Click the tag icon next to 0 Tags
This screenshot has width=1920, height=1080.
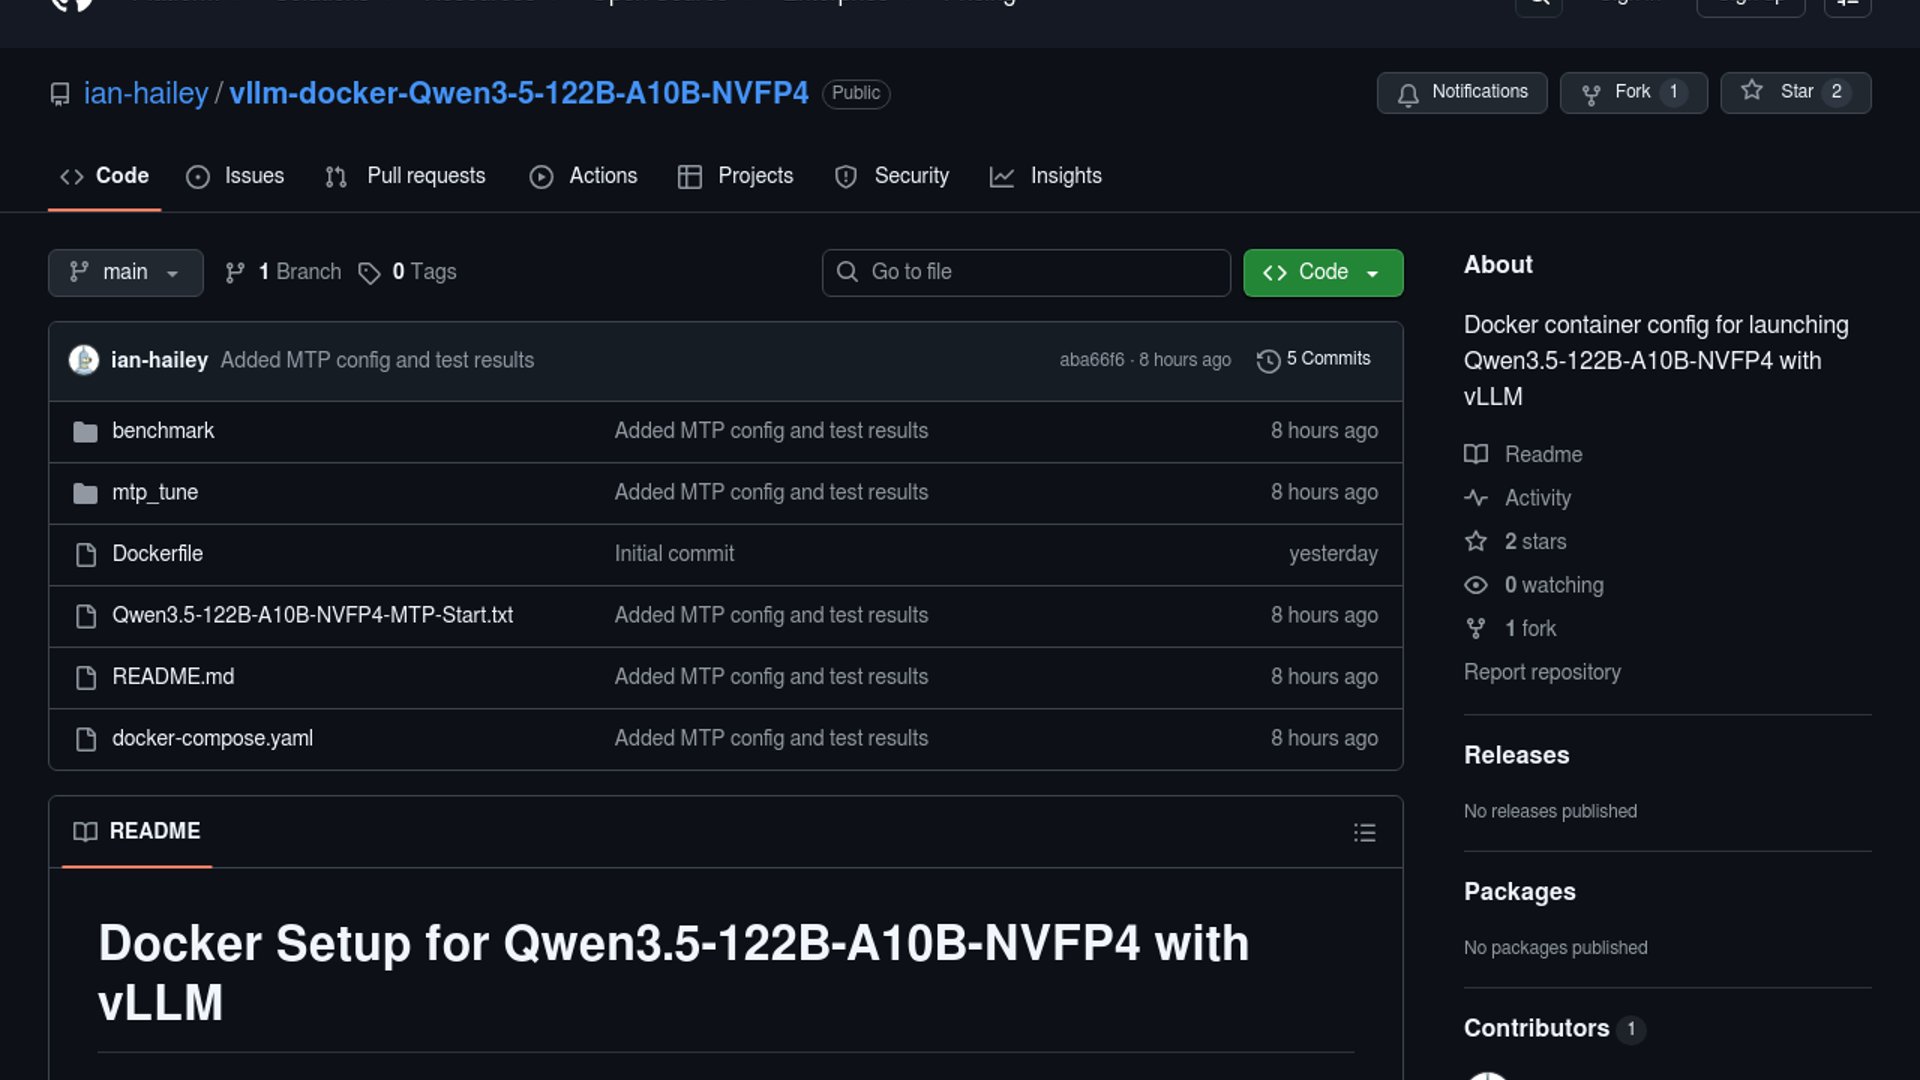pos(369,273)
